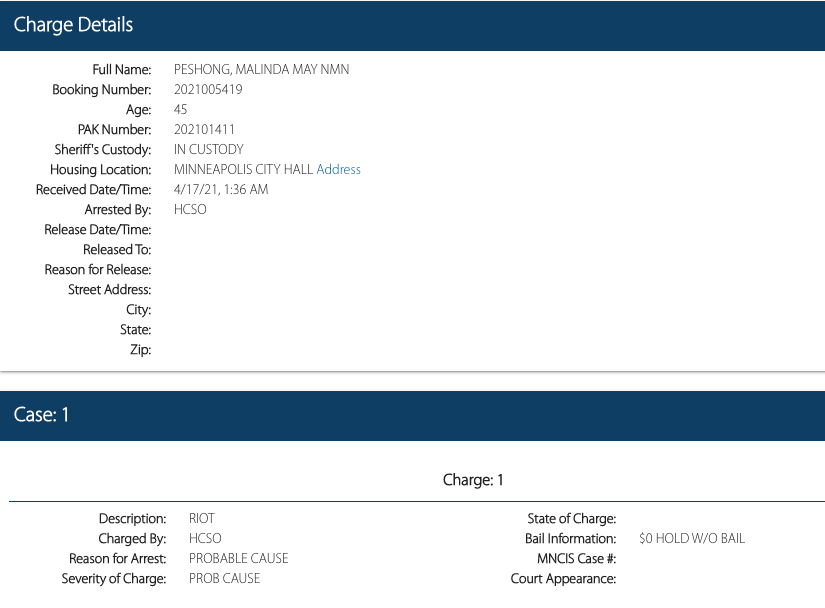The width and height of the screenshot is (825, 608).
Task: Open the Address link for housing location
Action: click(338, 170)
